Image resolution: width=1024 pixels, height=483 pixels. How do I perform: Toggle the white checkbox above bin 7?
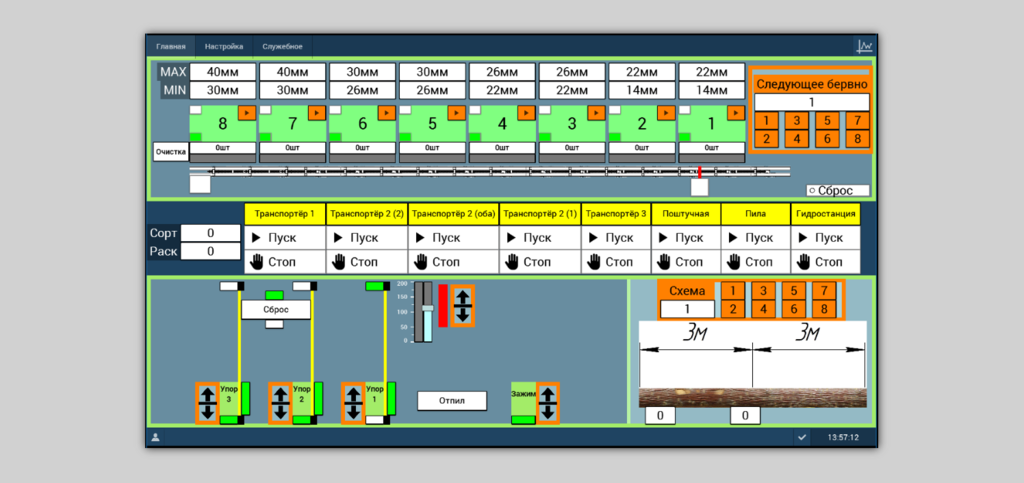point(265,110)
